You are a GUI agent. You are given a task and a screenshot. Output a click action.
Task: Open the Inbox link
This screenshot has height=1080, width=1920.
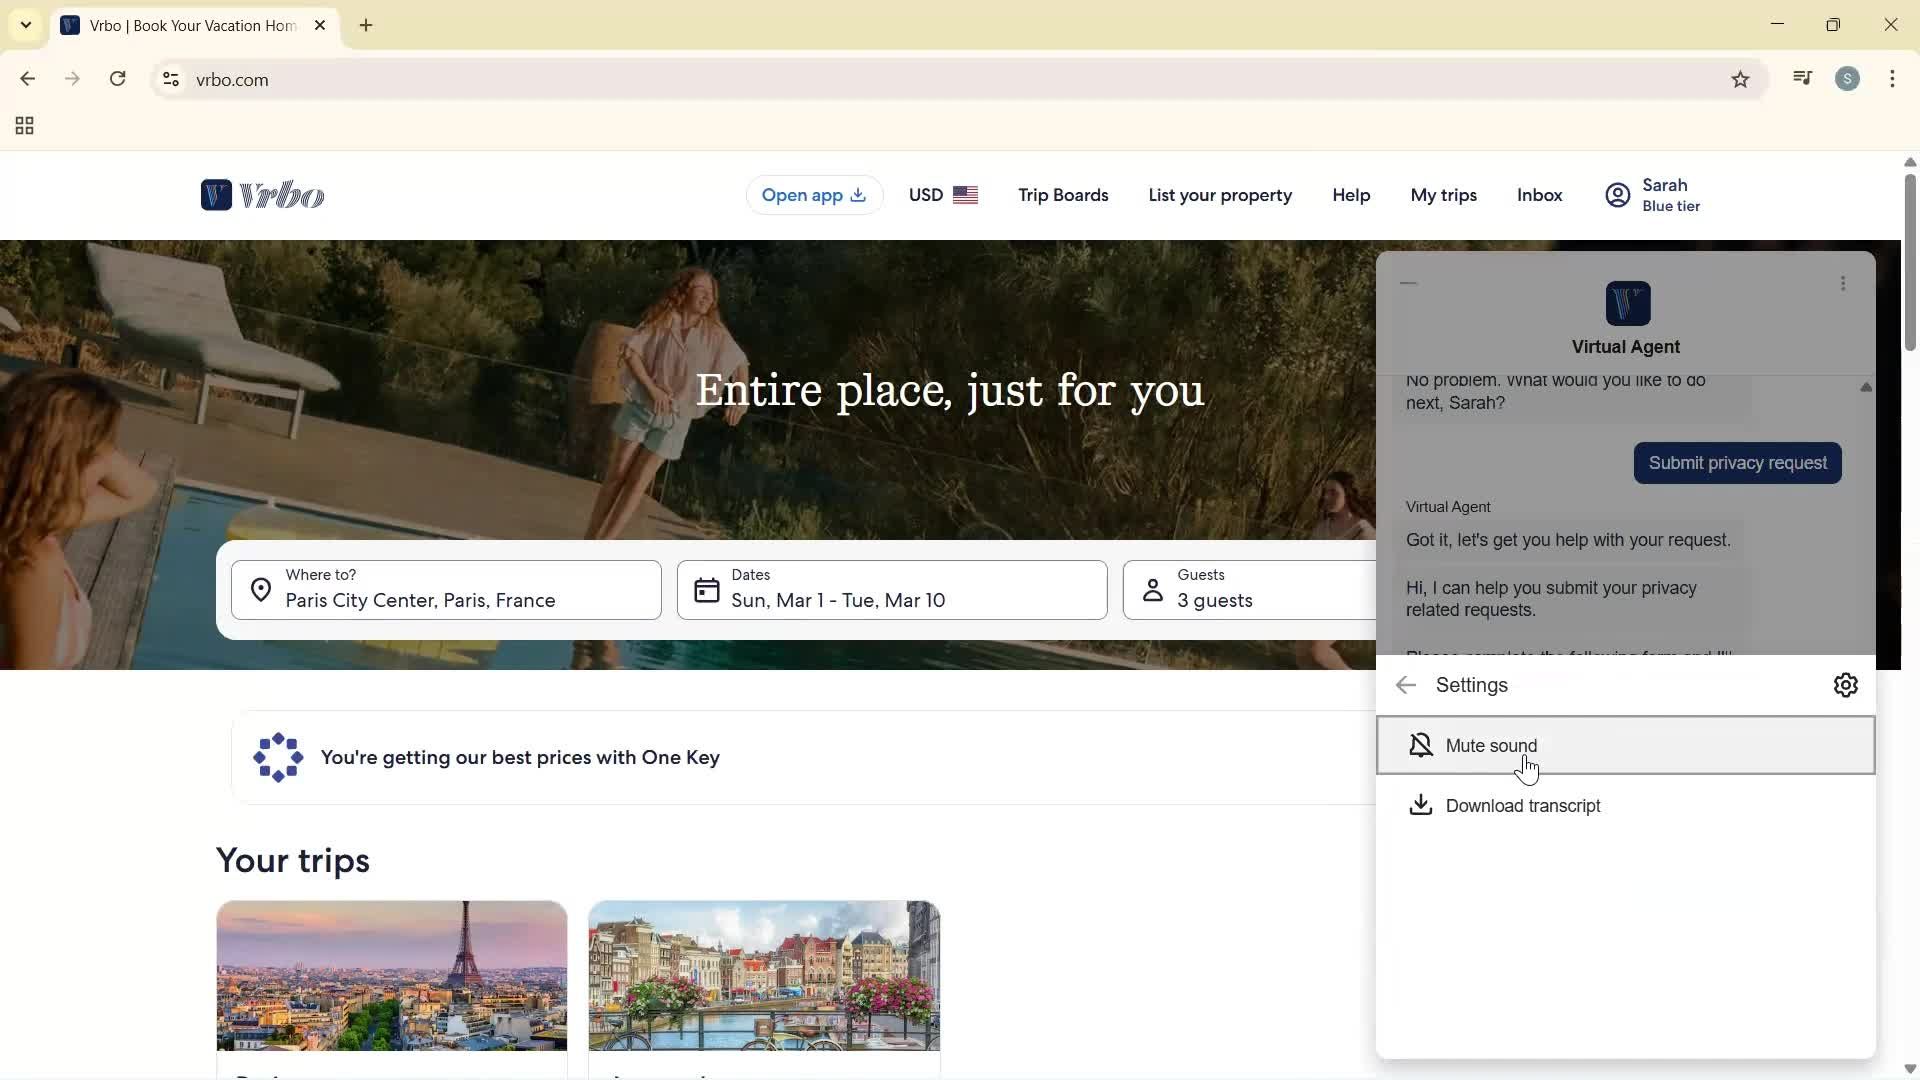click(1539, 195)
